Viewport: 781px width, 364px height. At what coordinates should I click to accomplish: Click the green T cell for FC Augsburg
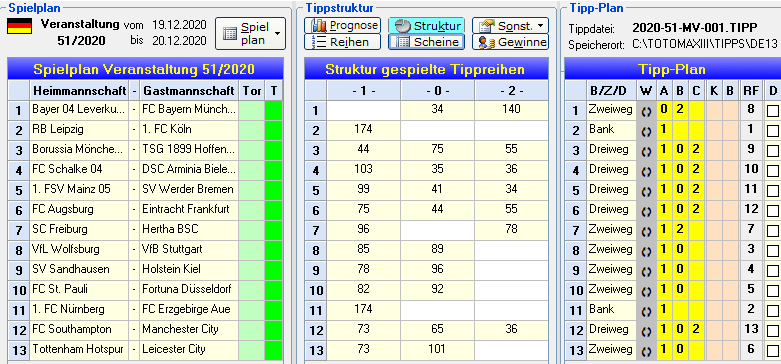click(273, 210)
